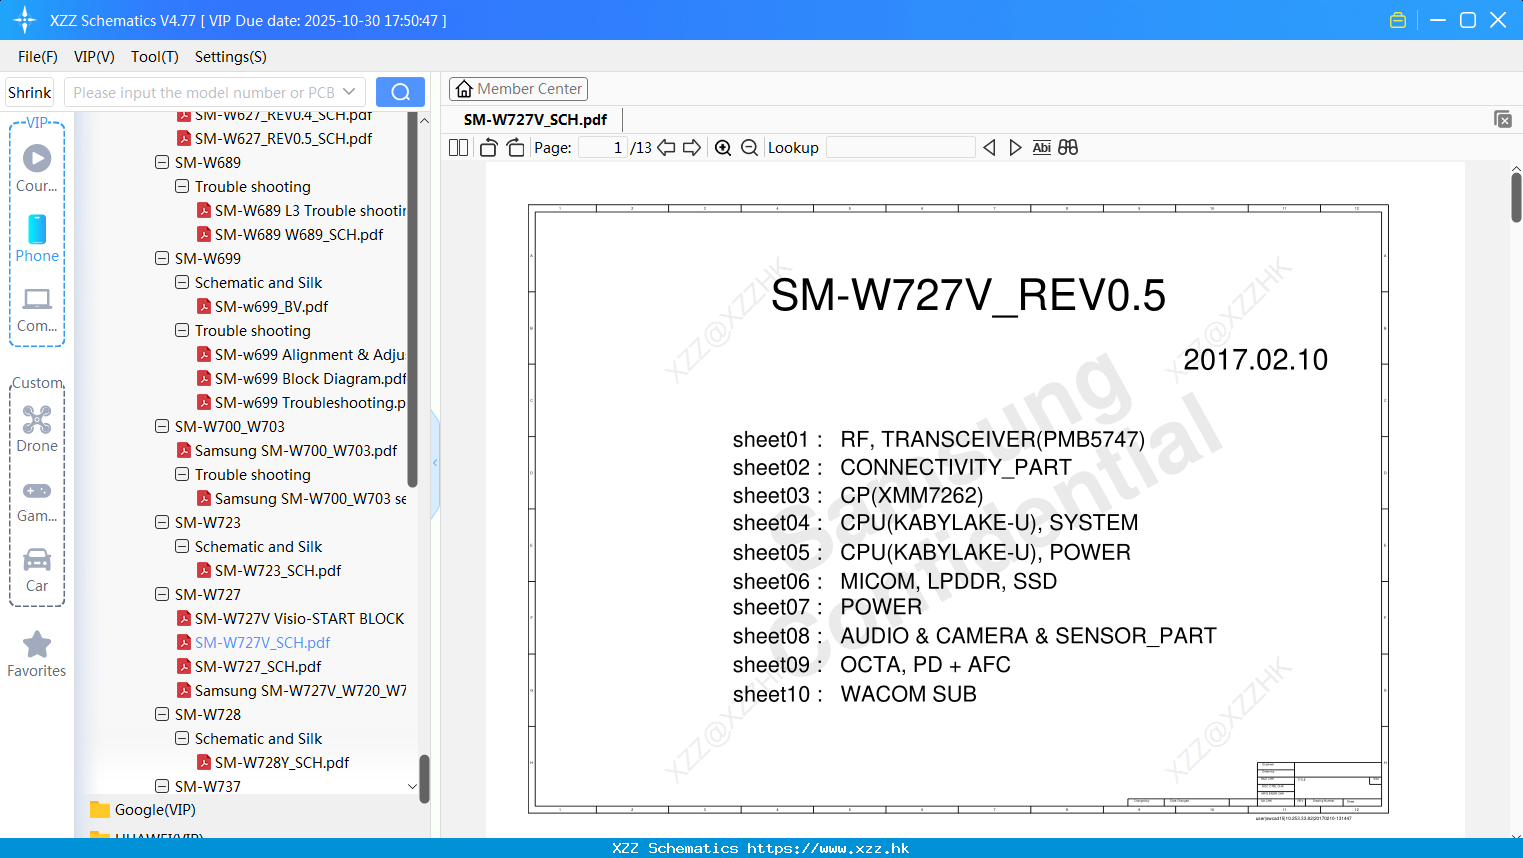Open VIP(V) menu
The image size is (1523, 858).
94,57
